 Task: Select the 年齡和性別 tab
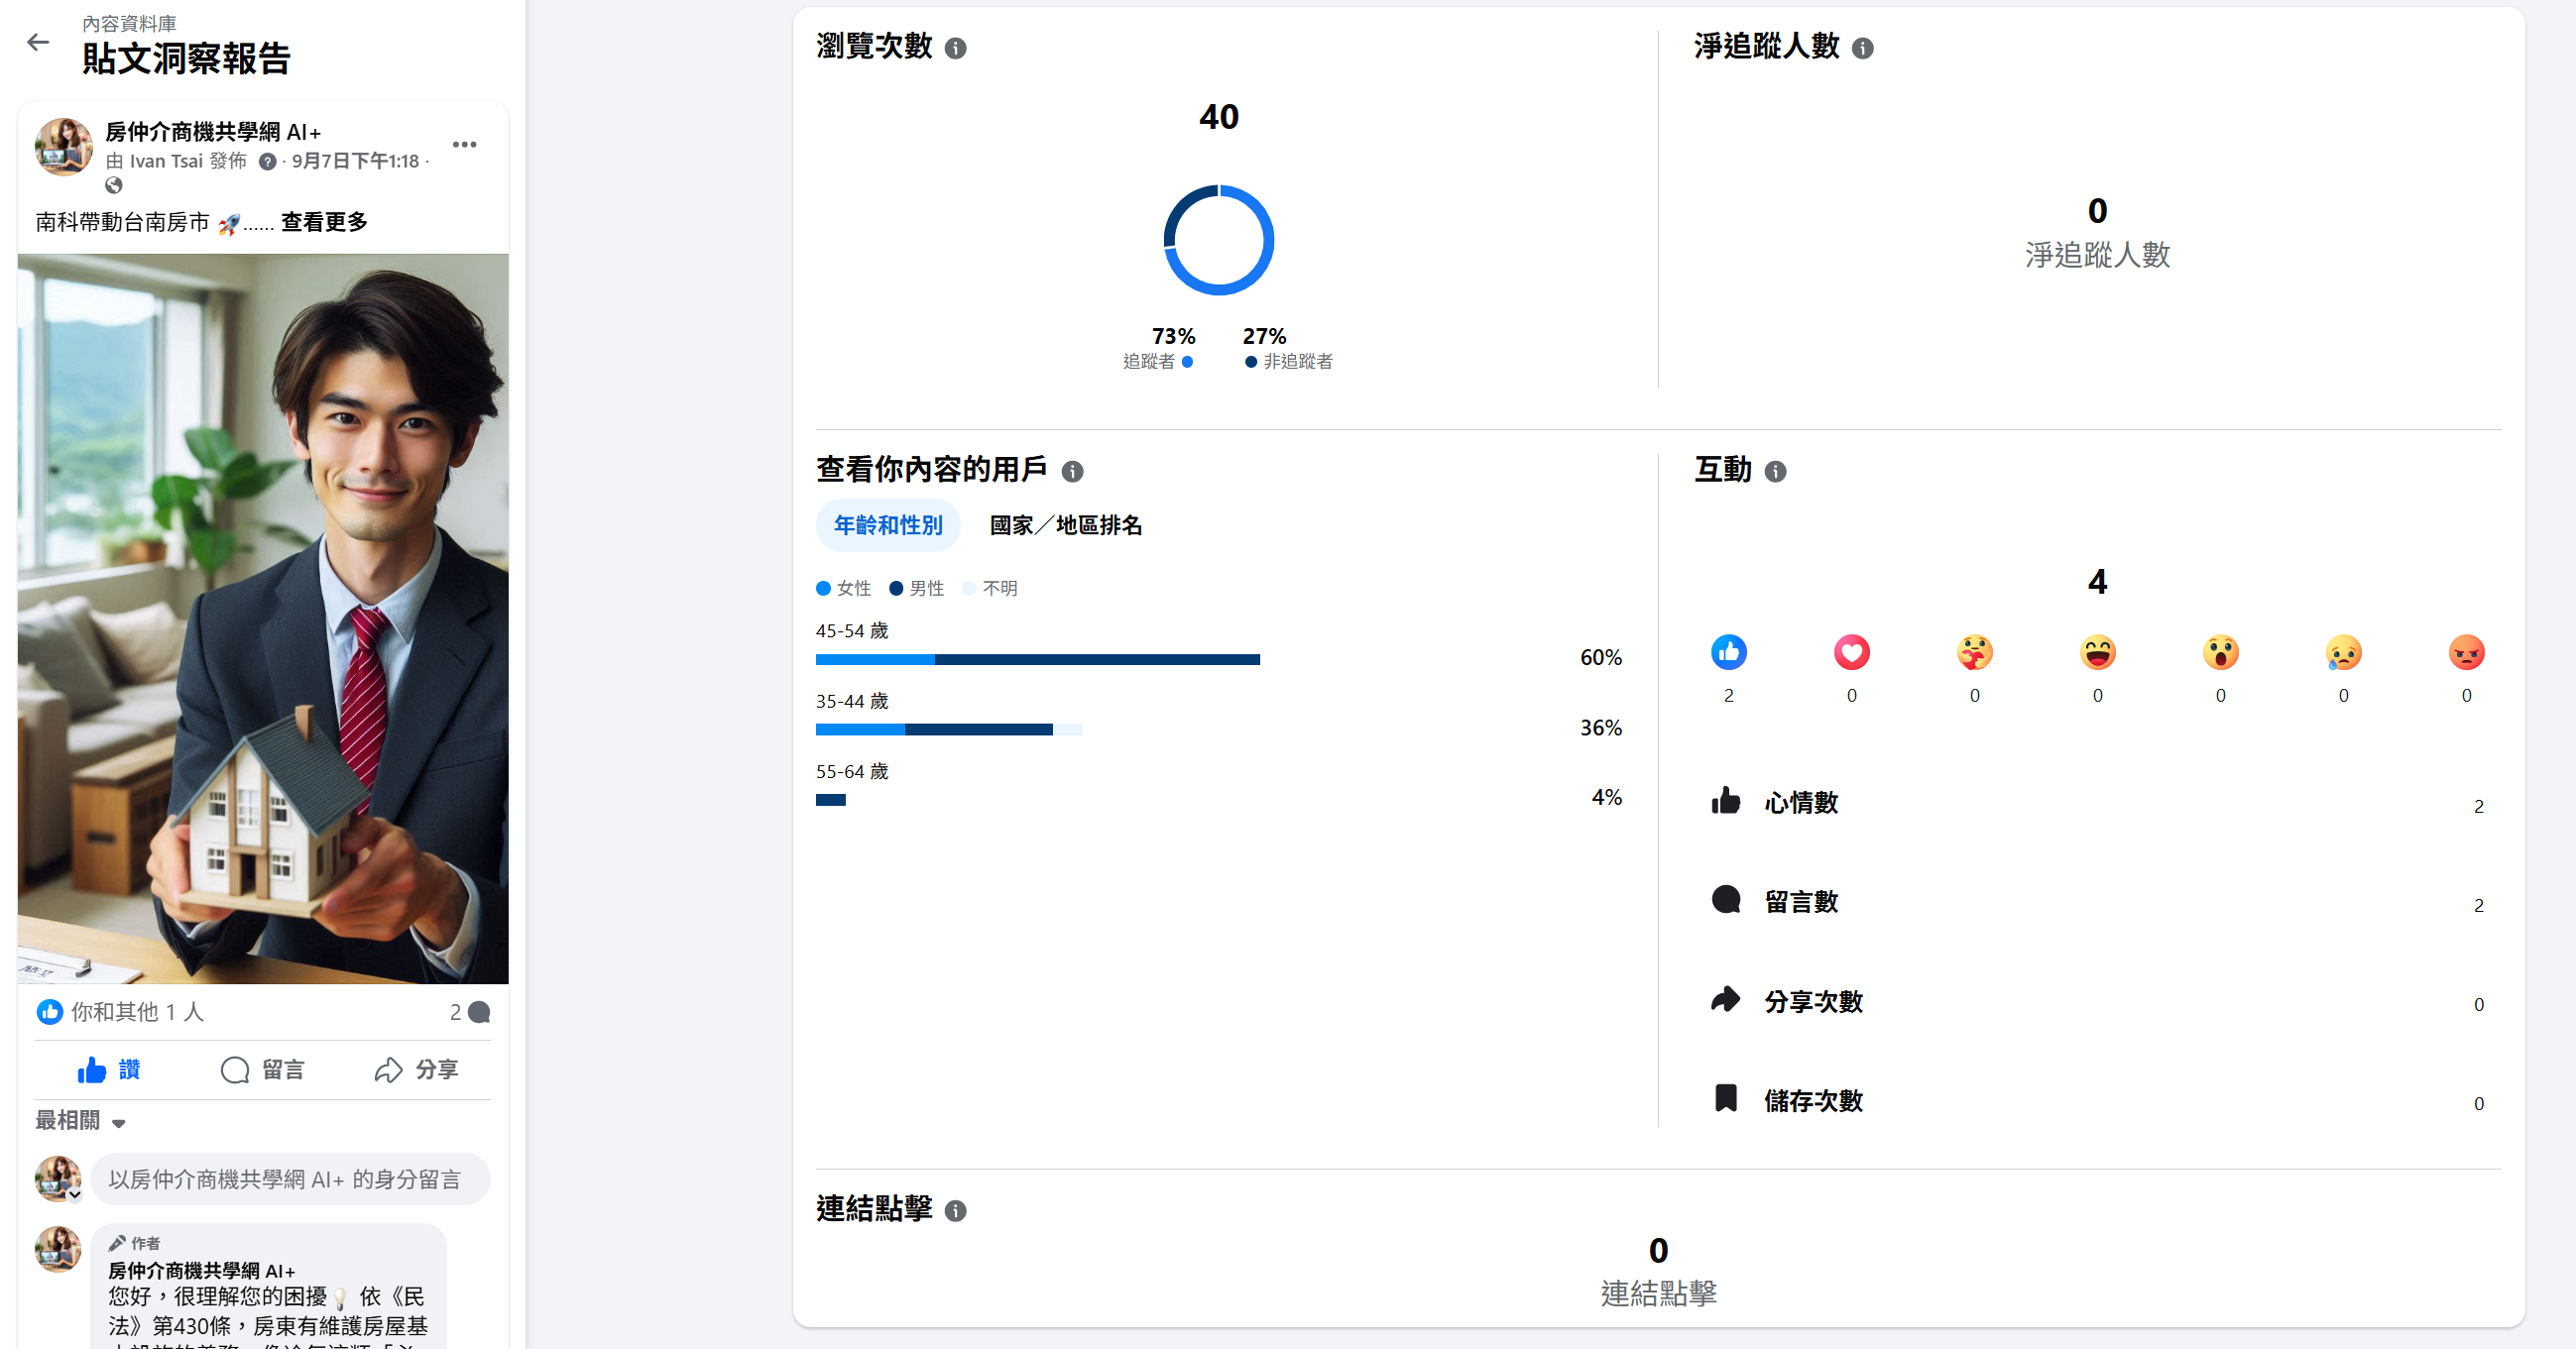[888, 525]
